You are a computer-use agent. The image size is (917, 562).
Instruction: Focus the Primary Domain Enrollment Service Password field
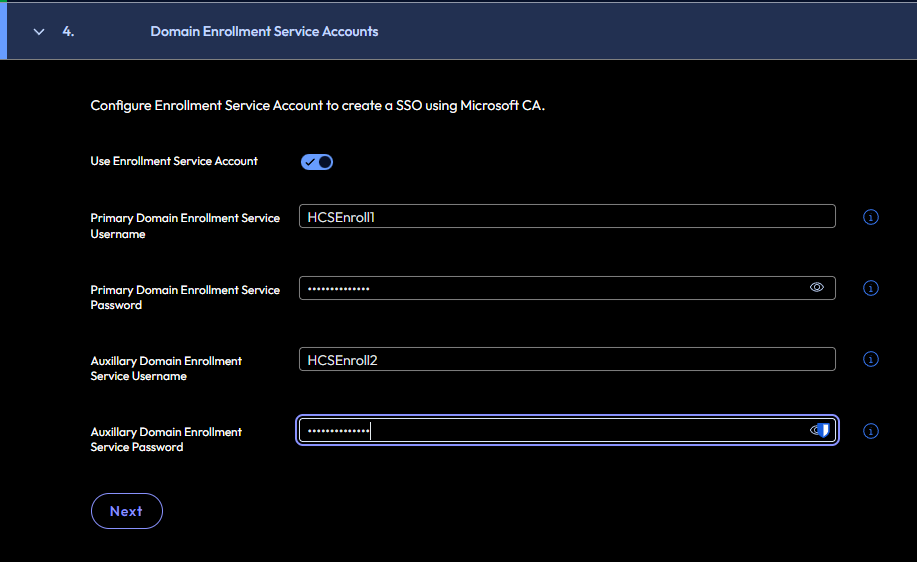point(550,288)
